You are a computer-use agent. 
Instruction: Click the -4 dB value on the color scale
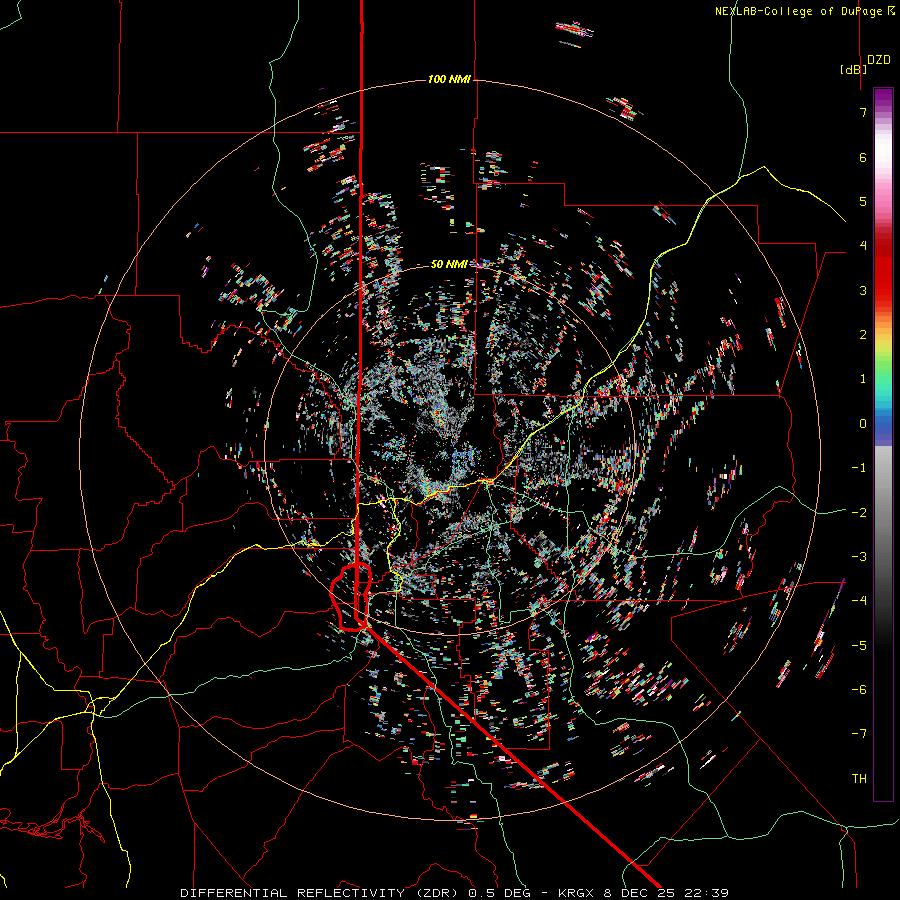859,601
